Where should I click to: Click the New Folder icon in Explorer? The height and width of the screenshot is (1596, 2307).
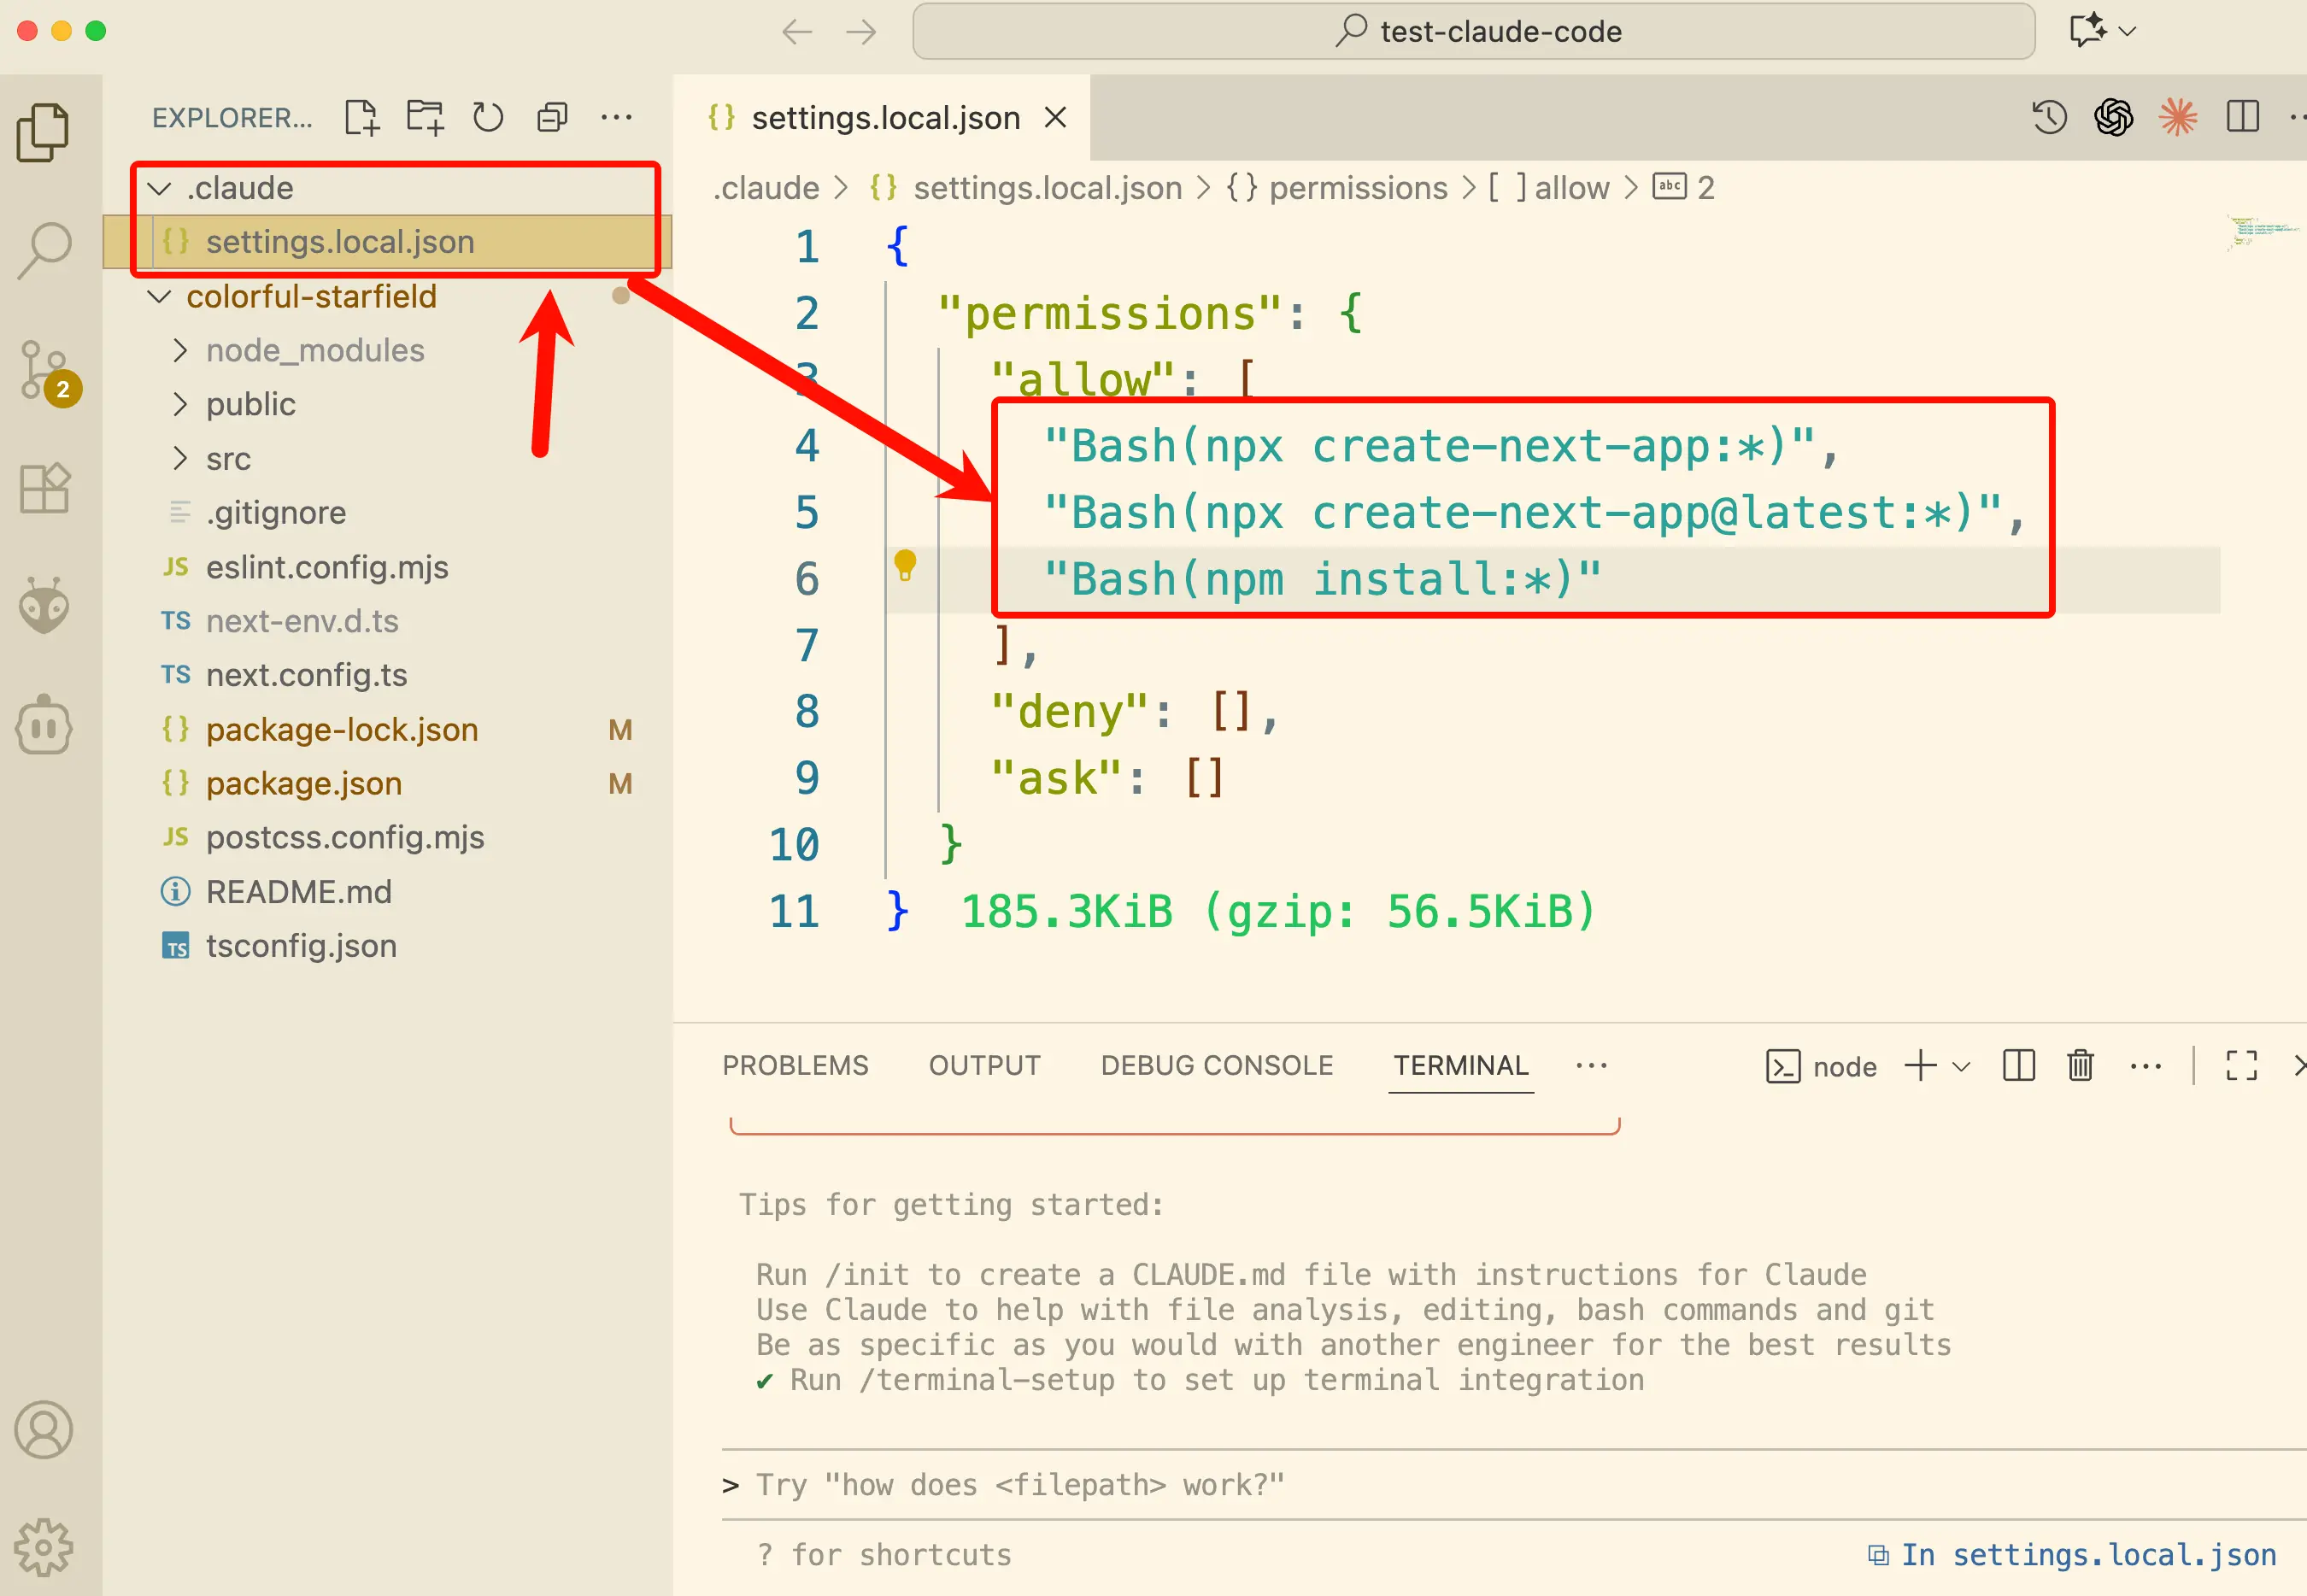pos(425,117)
